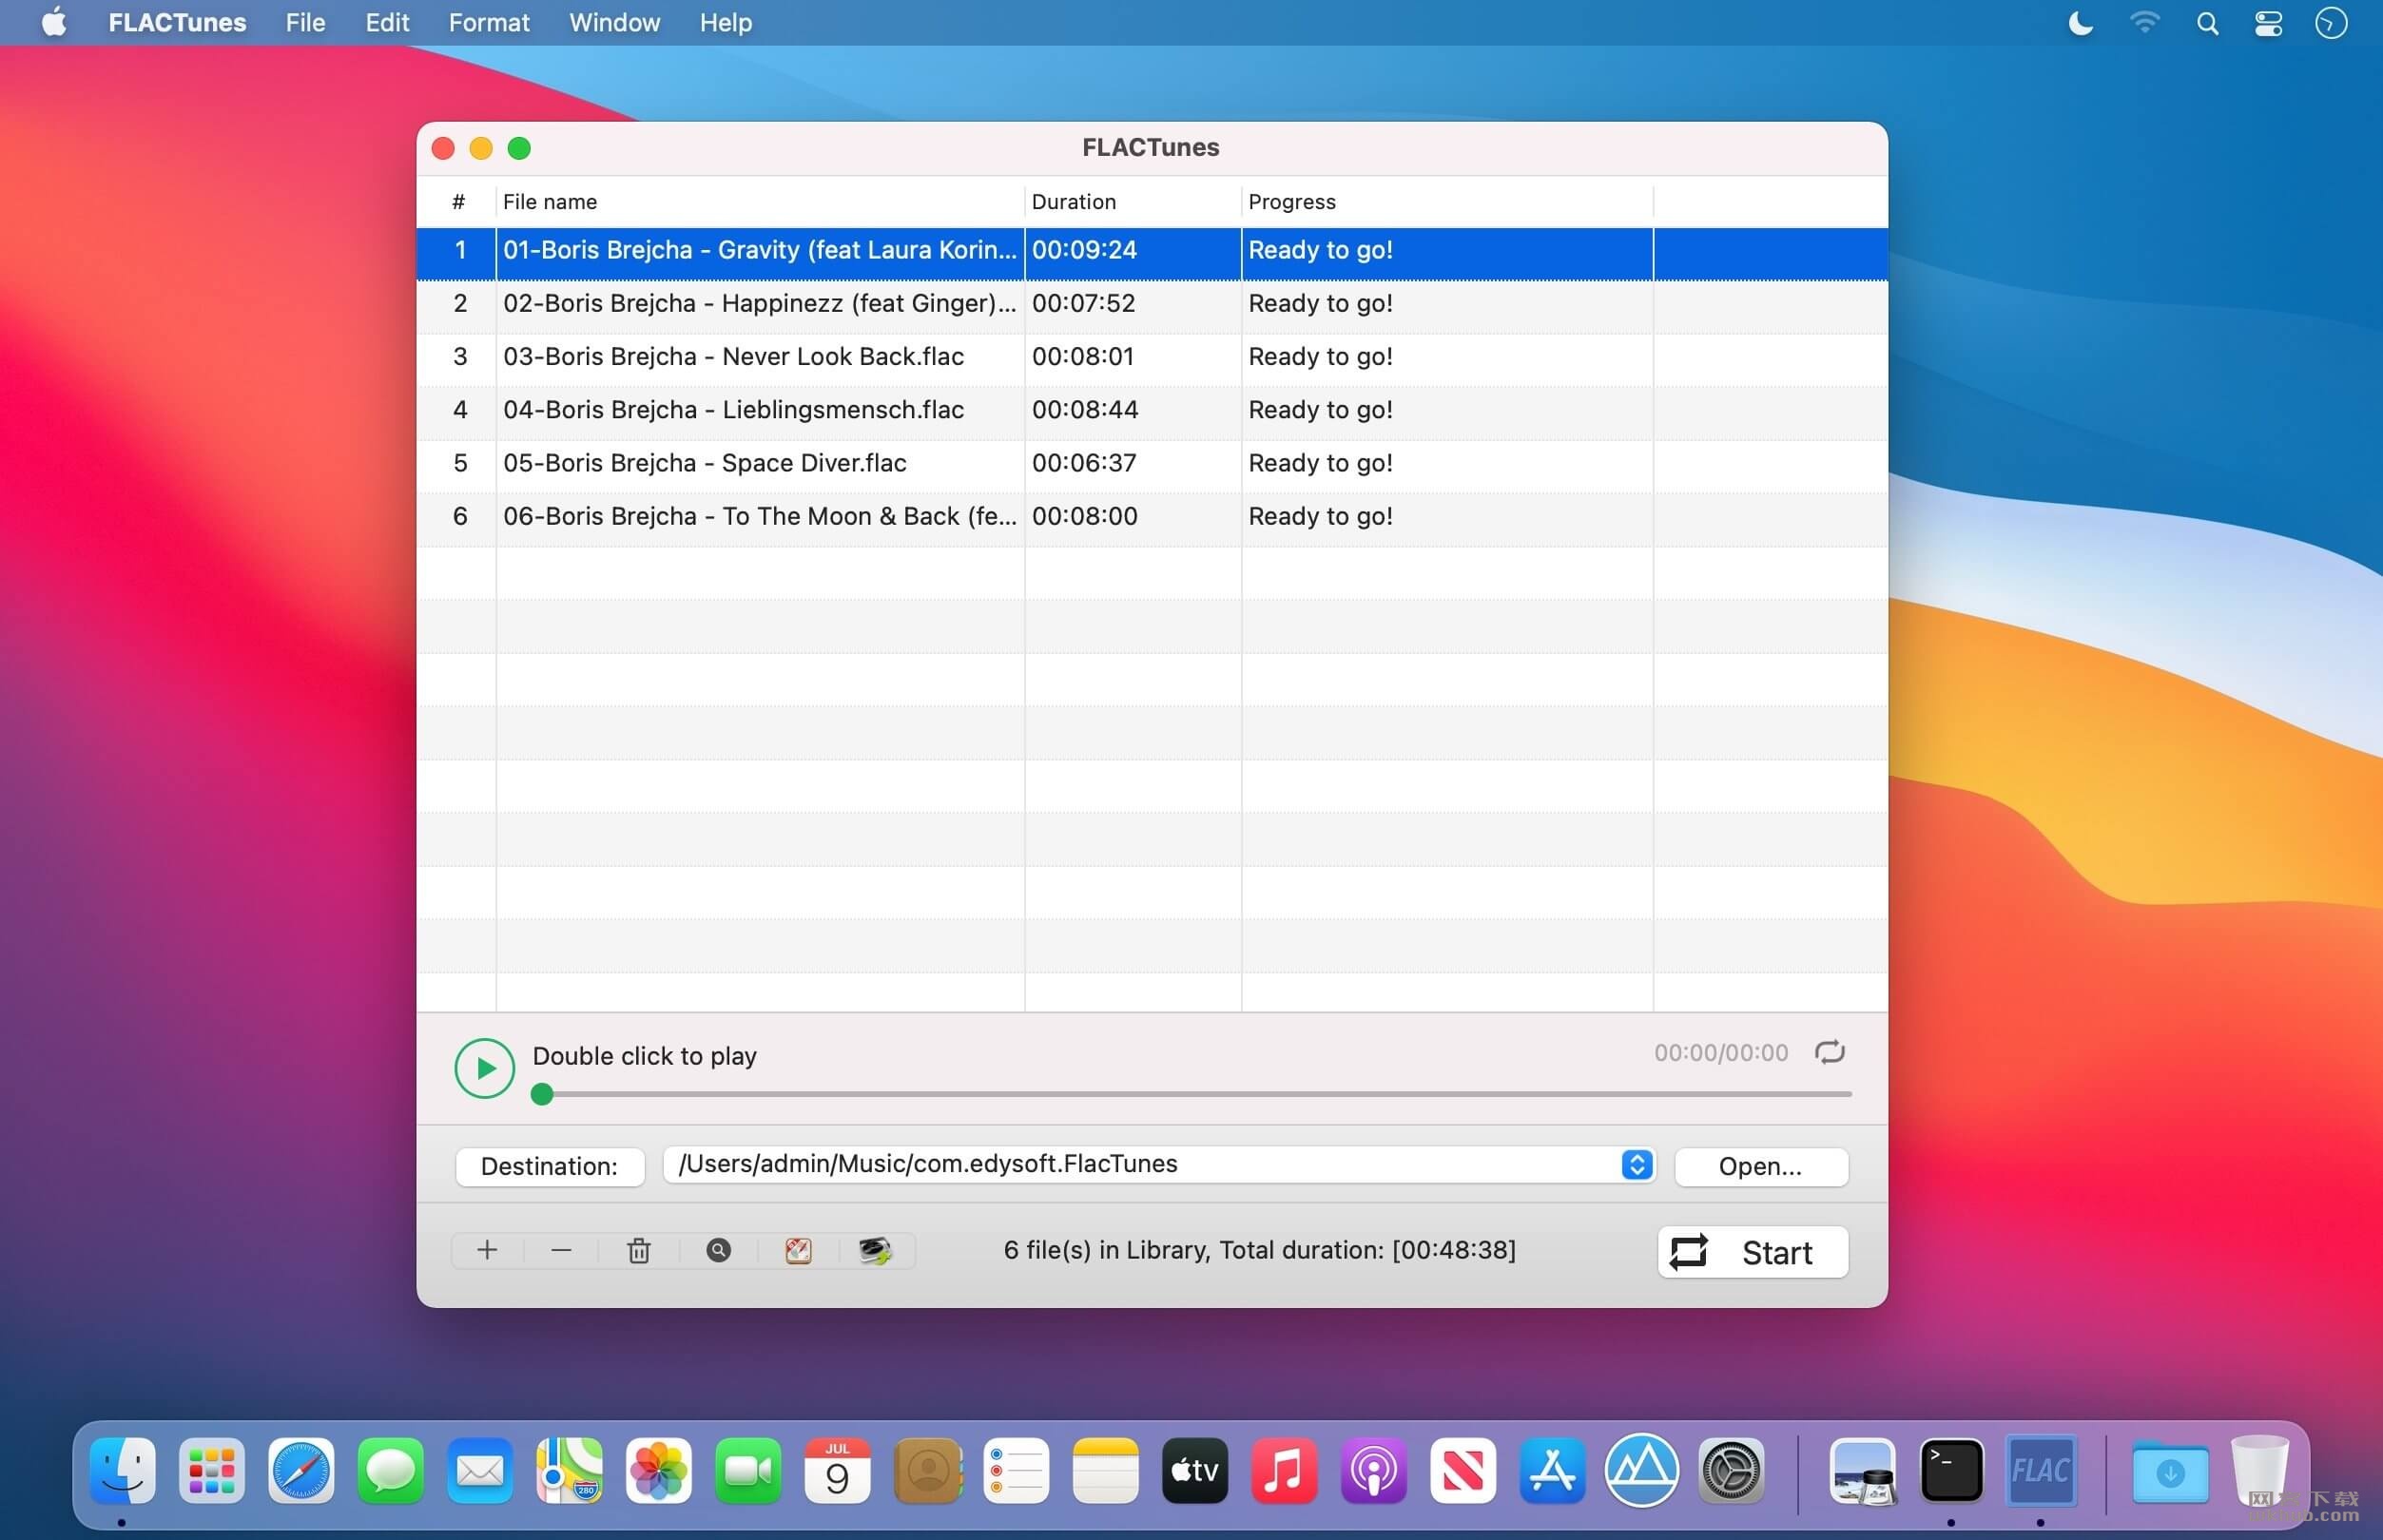Open the destination path dropdown arrows
2383x1540 pixels.
coord(1636,1164)
